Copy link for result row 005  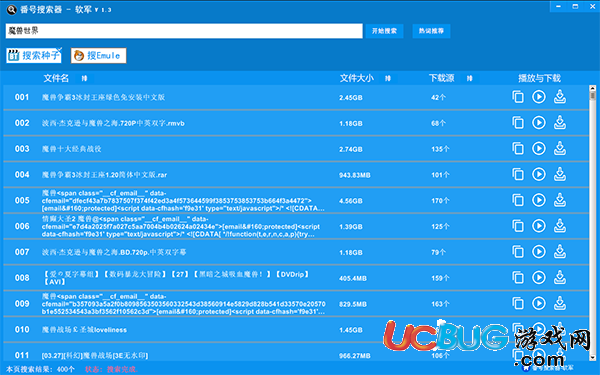(x=518, y=200)
